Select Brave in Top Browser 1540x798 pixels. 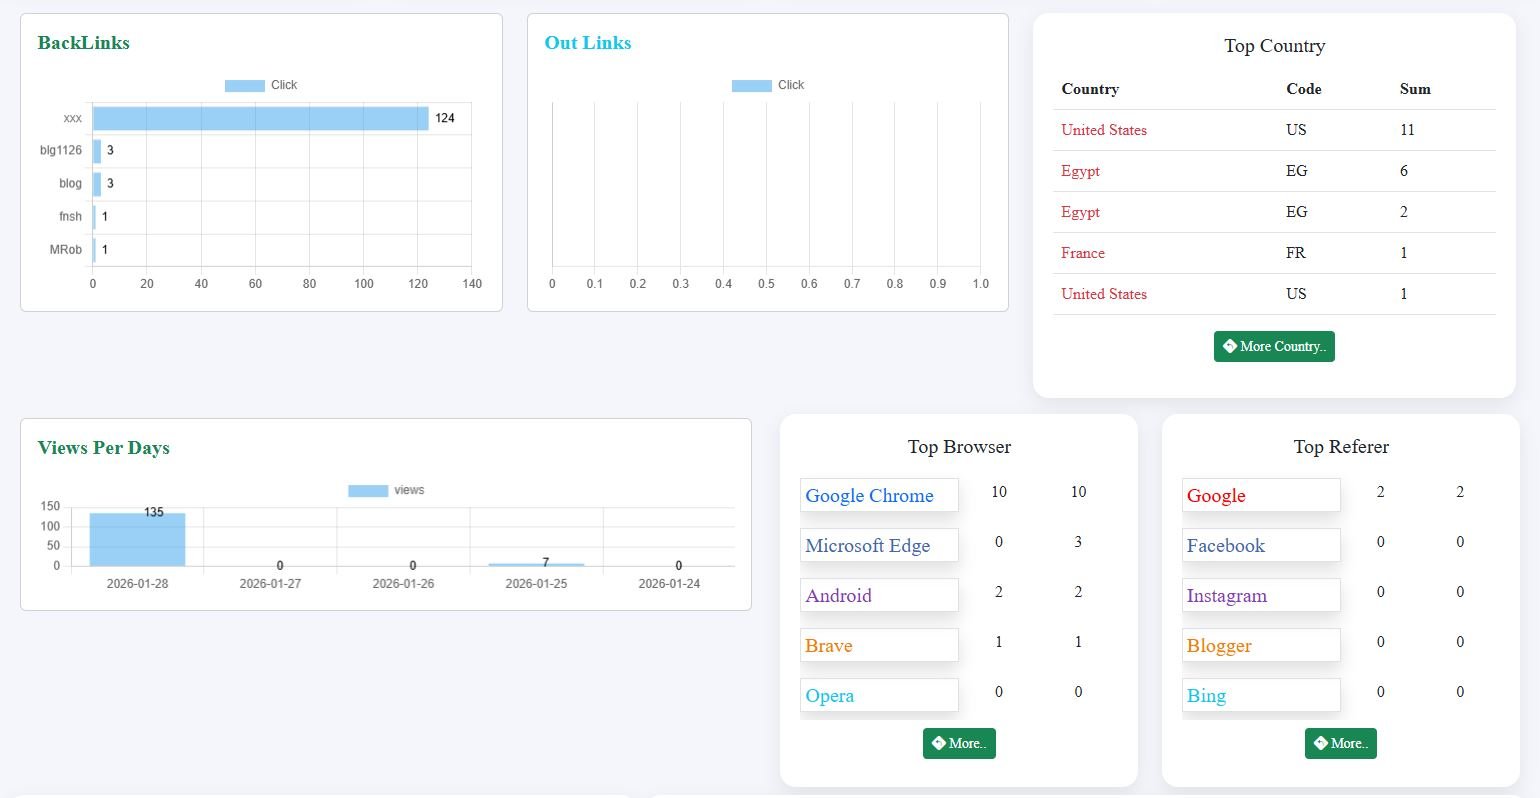pyautogui.click(x=879, y=645)
